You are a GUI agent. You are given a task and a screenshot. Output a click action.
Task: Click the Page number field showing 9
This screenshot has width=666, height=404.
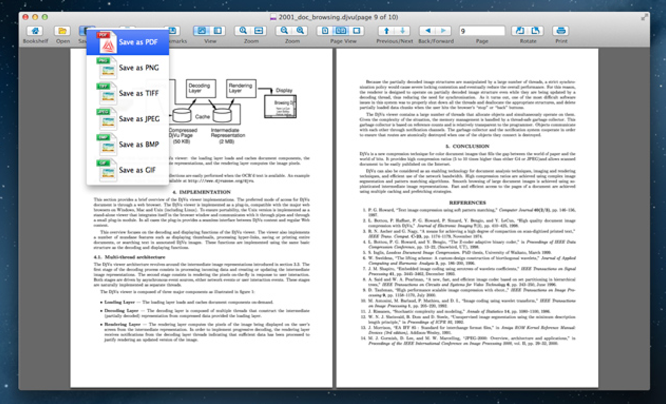[482, 31]
